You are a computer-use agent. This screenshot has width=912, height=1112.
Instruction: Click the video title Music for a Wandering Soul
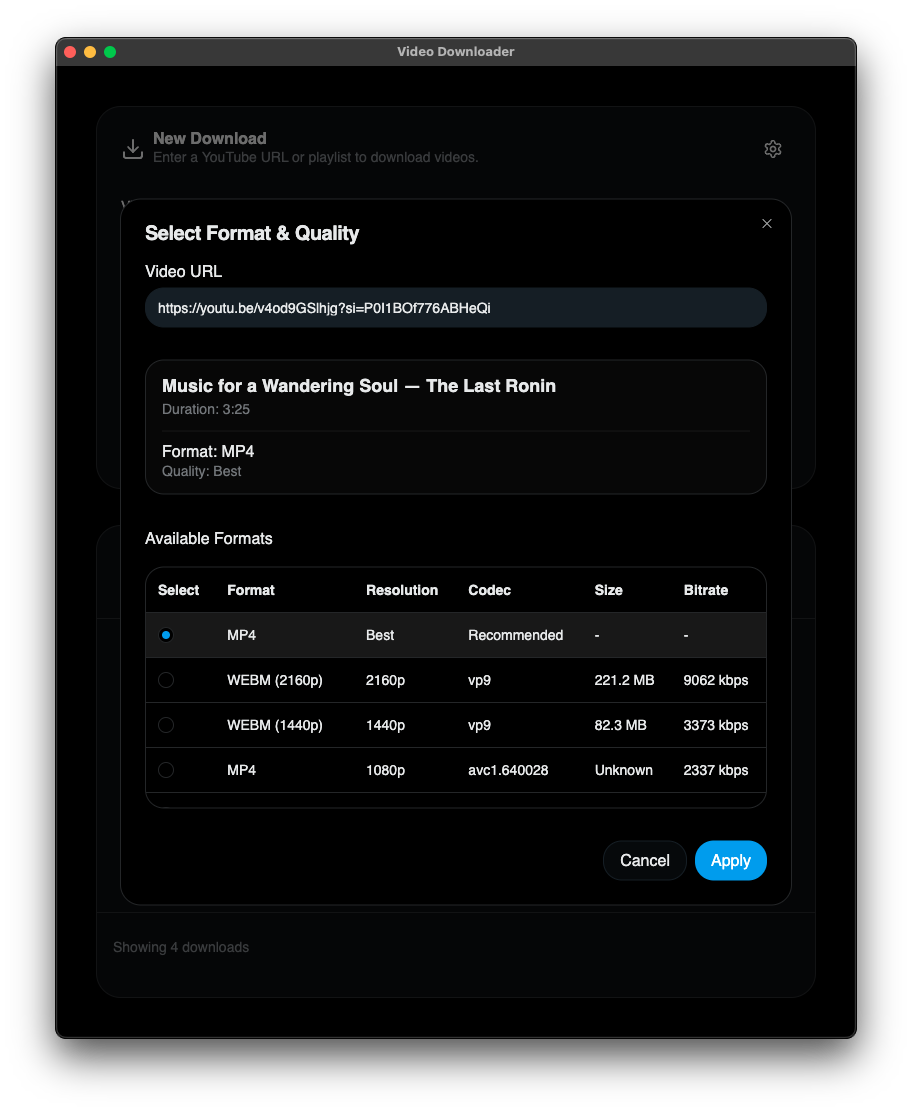(x=359, y=386)
